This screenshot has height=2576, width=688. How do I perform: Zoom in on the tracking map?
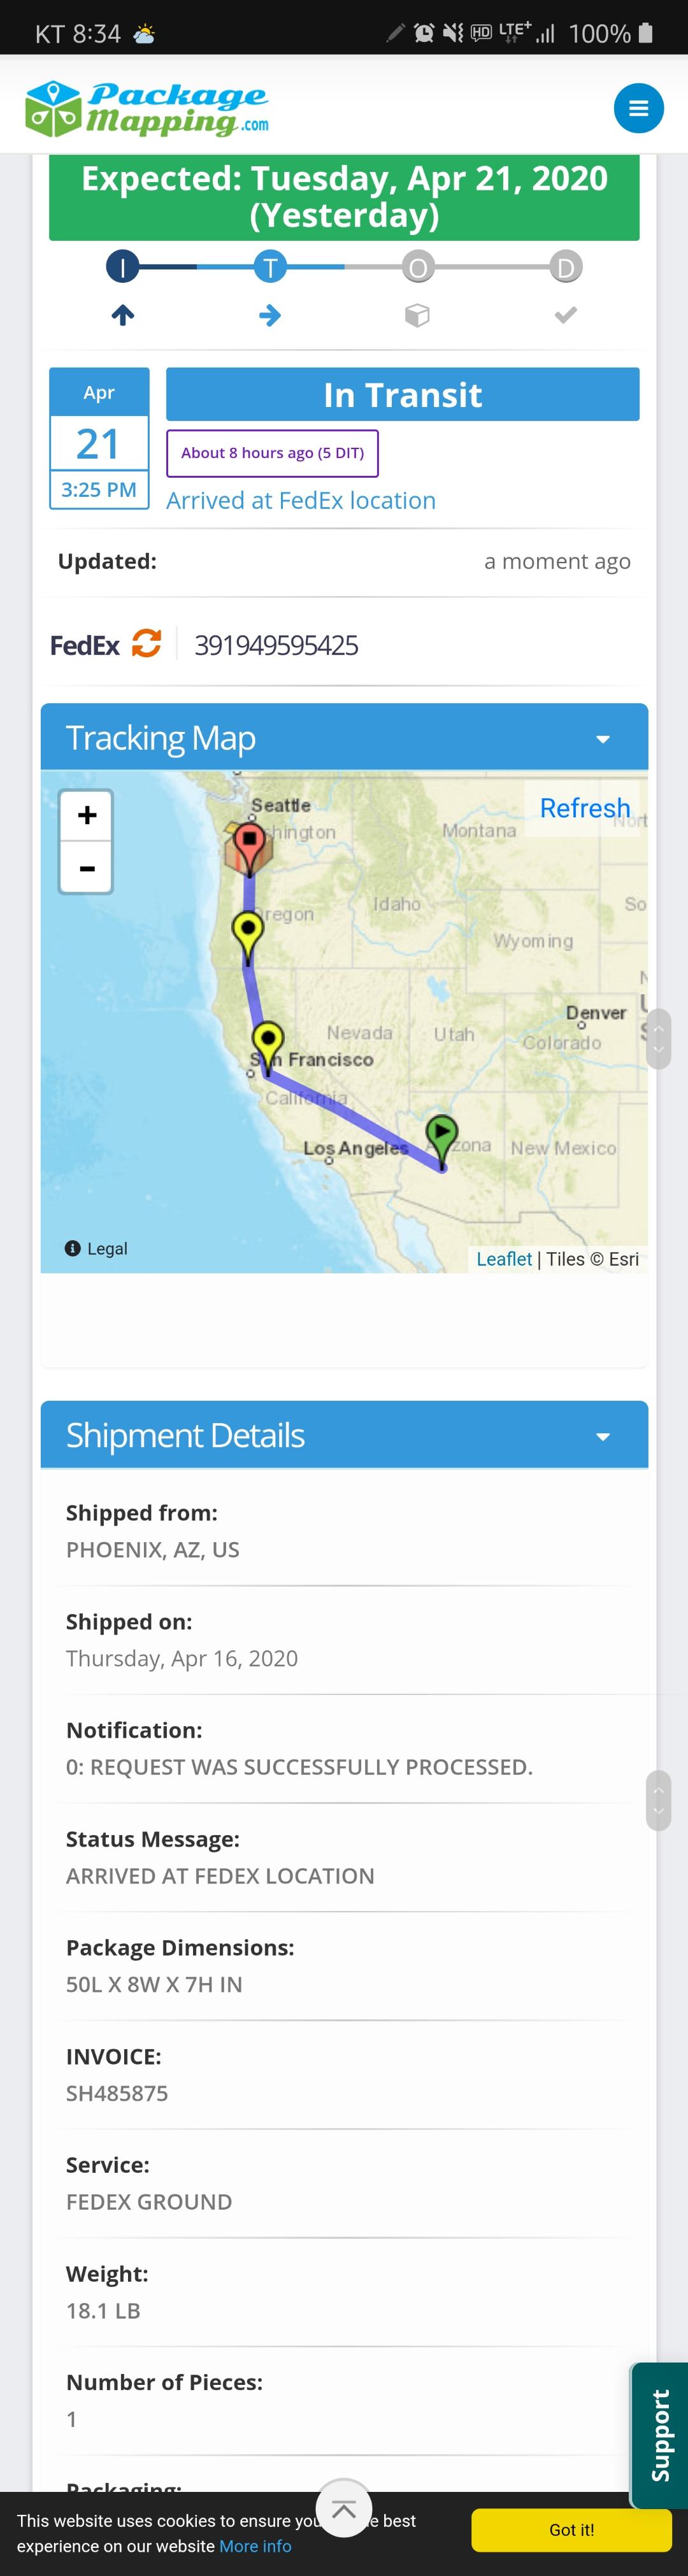click(87, 815)
